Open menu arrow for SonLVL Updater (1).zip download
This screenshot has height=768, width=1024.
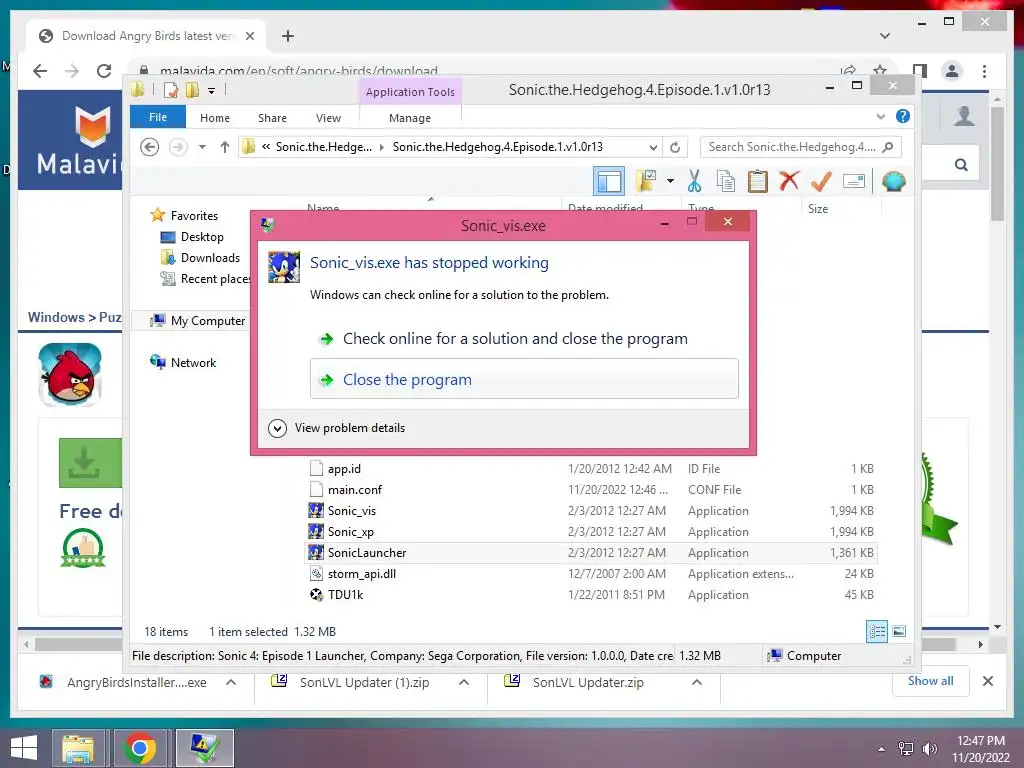(464, 682)
